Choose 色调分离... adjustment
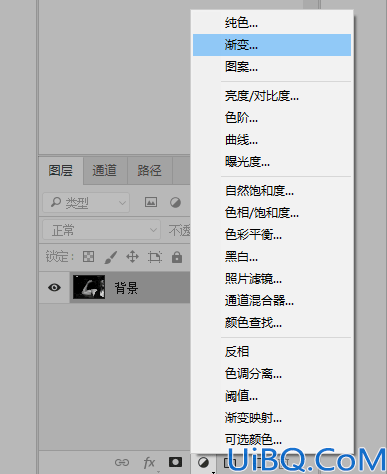This screenshot has width=387, height=474. coord(272,374)
